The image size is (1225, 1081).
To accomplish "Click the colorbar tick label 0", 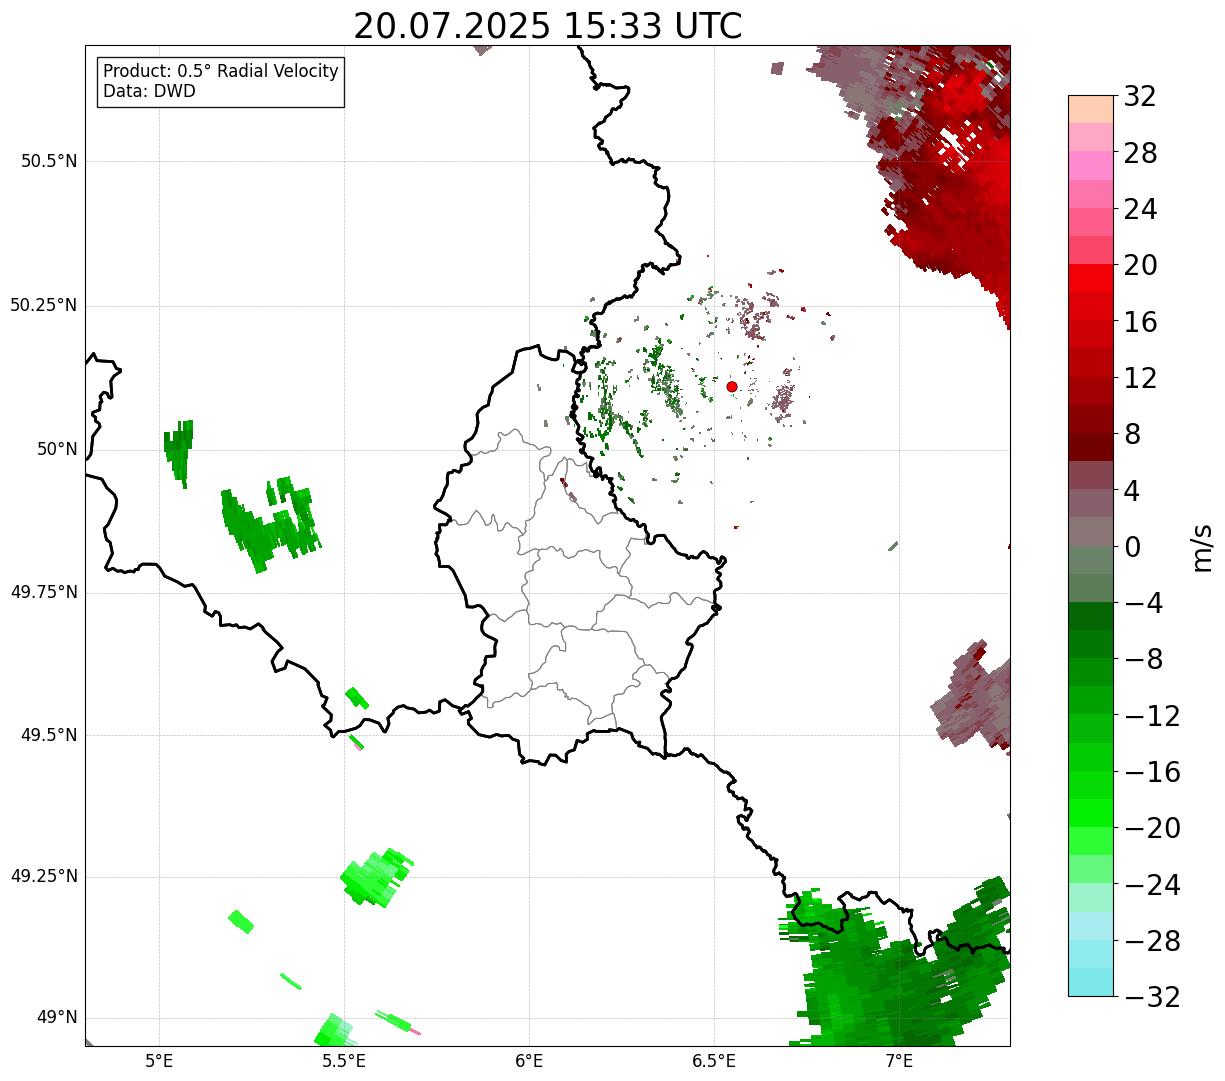I will click(1132, 547).
